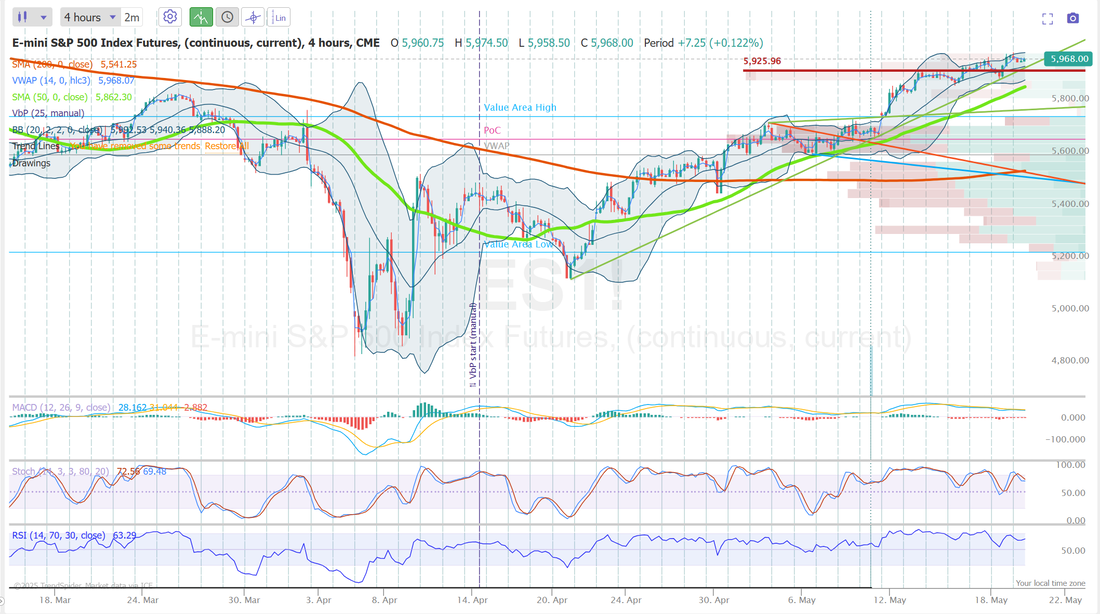1100x614 pixels.
Task: Click the 14. Apr date on time axis
Action: click(x=472, y=600)
